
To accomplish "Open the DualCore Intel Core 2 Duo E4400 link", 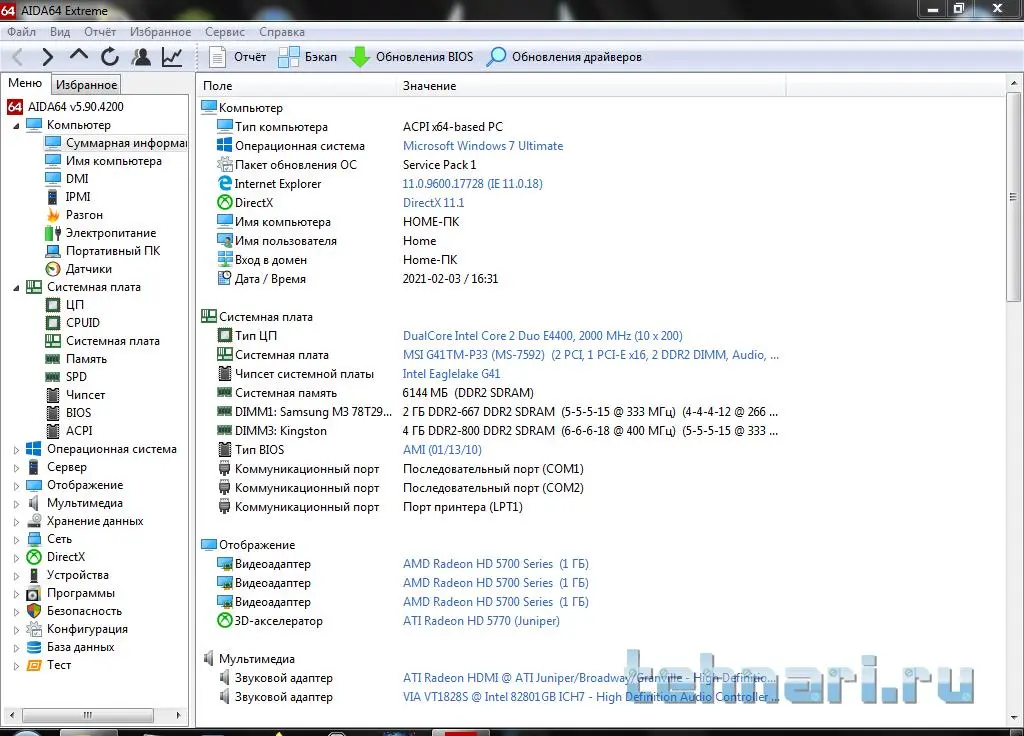I will pyautogui.click(x=543, y=336).
